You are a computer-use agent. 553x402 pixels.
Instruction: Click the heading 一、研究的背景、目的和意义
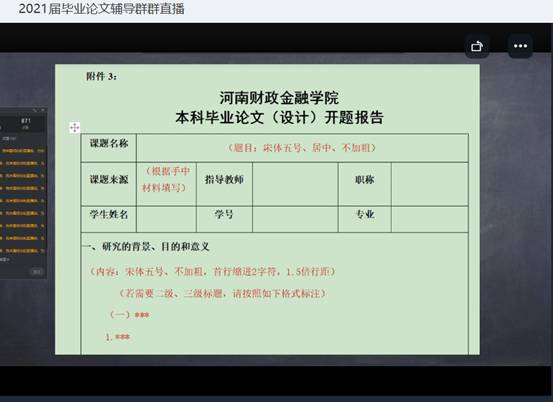click(146, 246)
